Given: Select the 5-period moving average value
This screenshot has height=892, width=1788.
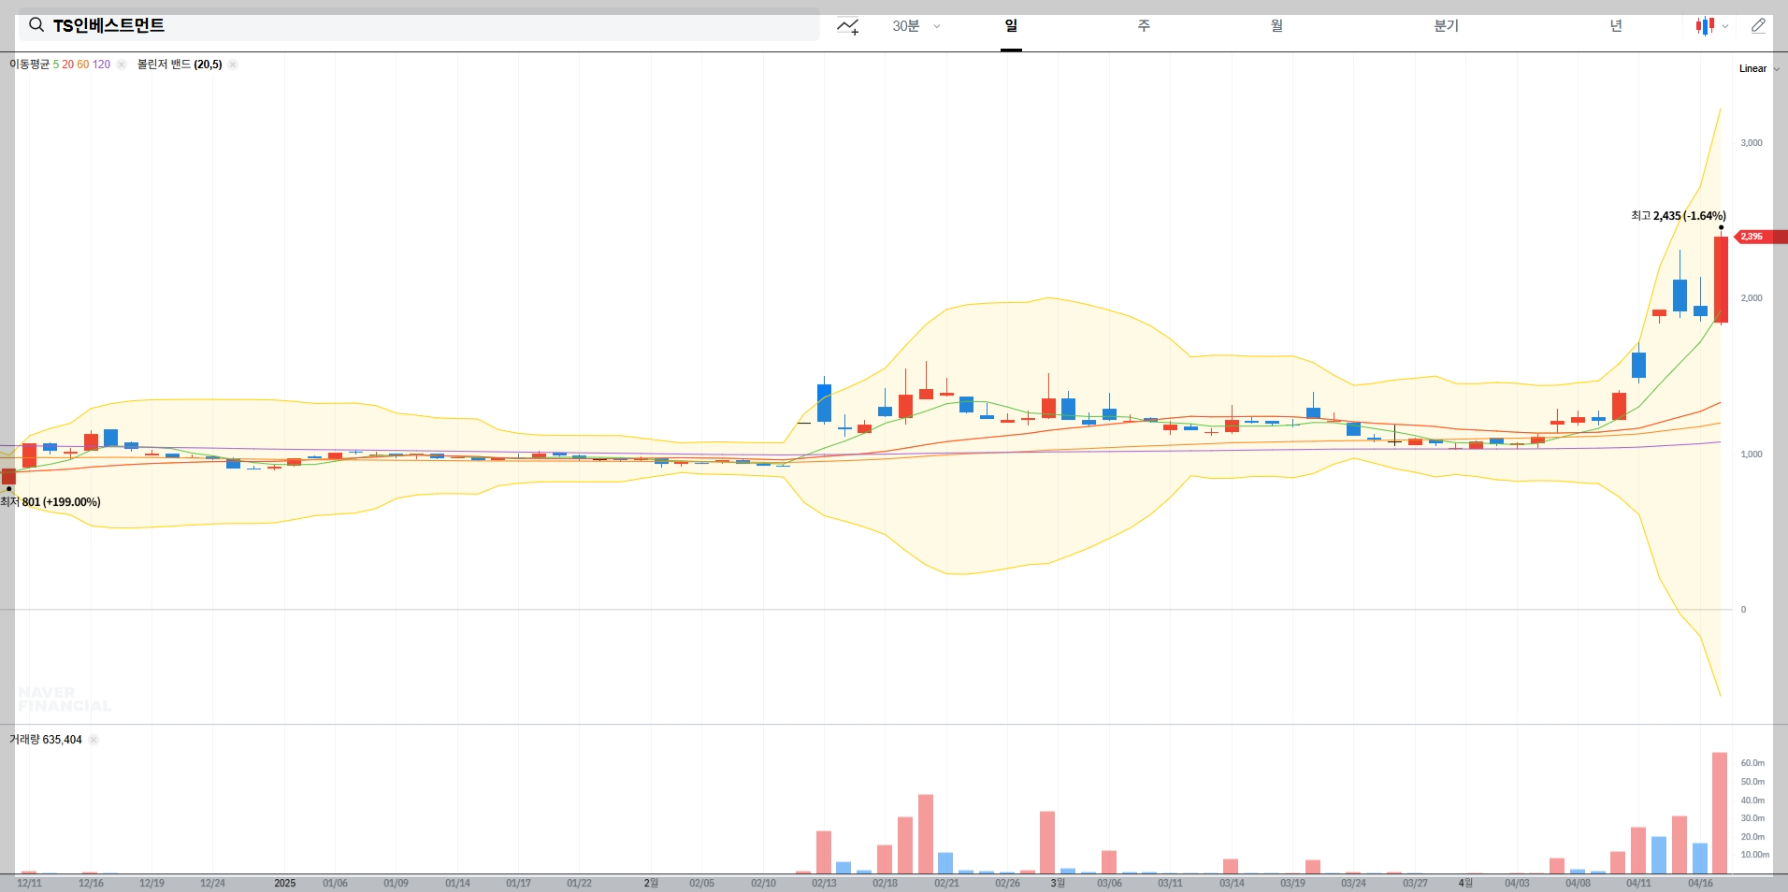Looking at the screenshot, I should 56,64.
